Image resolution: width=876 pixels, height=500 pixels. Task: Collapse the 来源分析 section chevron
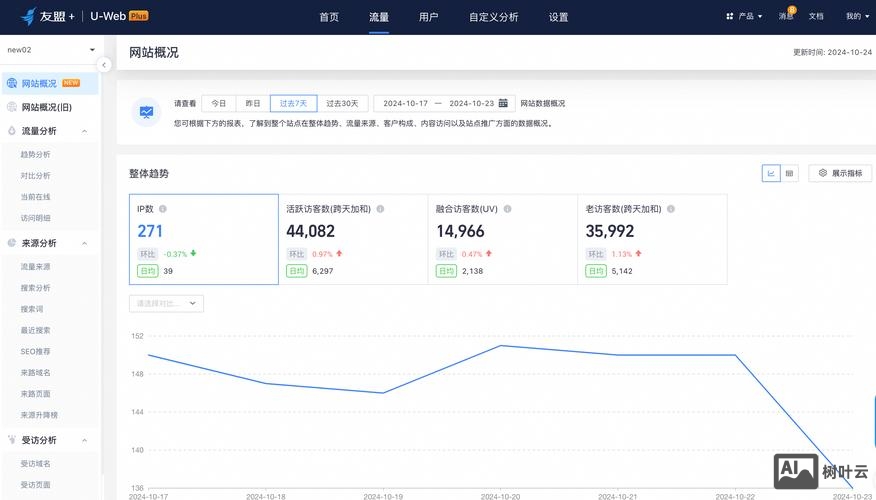[84, 244]
